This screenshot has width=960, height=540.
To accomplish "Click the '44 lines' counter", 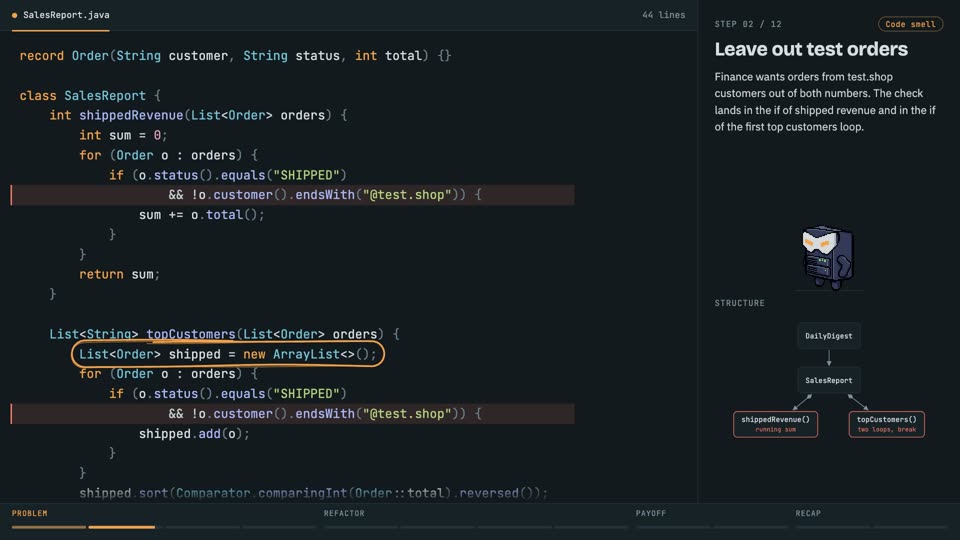I will [663, 15].
